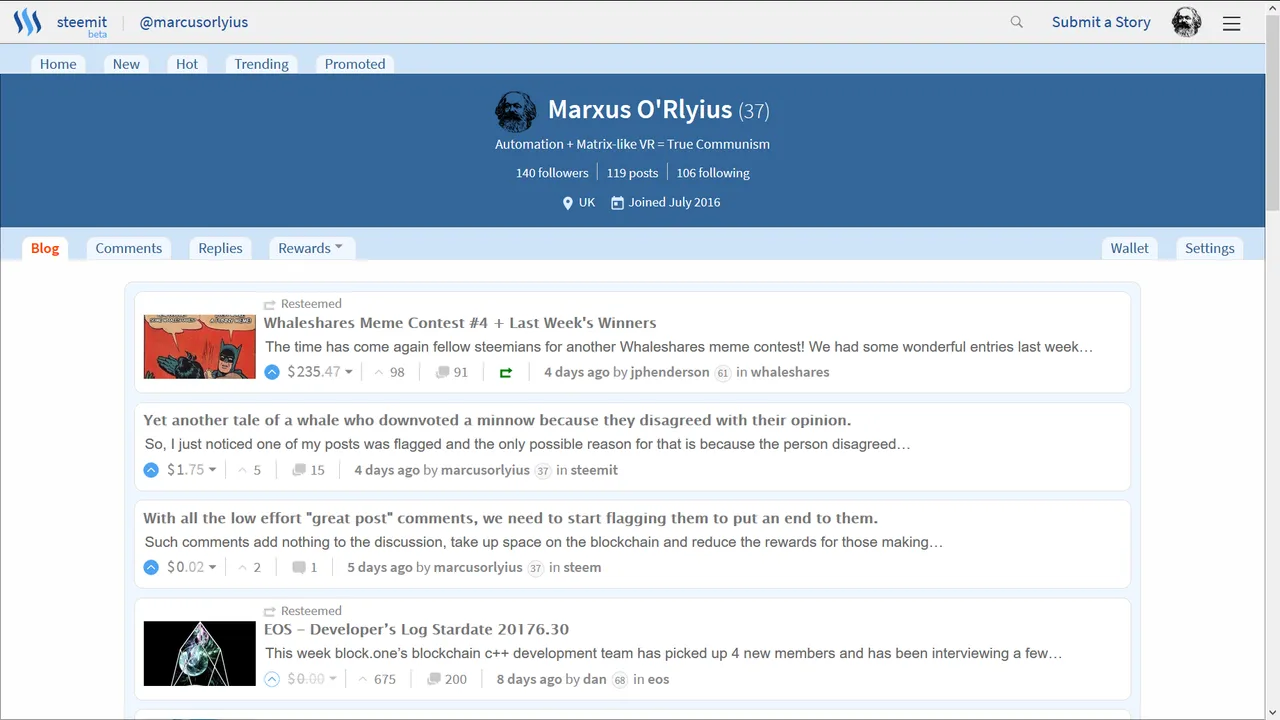Expand the $235.47 payout dropdown

coord(320,372)
